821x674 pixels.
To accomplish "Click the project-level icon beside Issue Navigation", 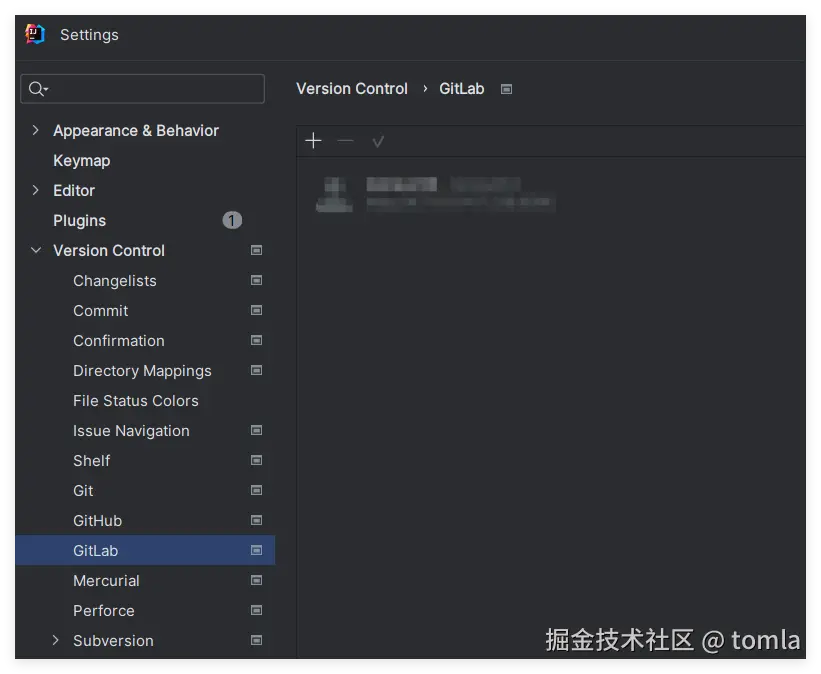I will pyautogui.click(x=257, y=430).
